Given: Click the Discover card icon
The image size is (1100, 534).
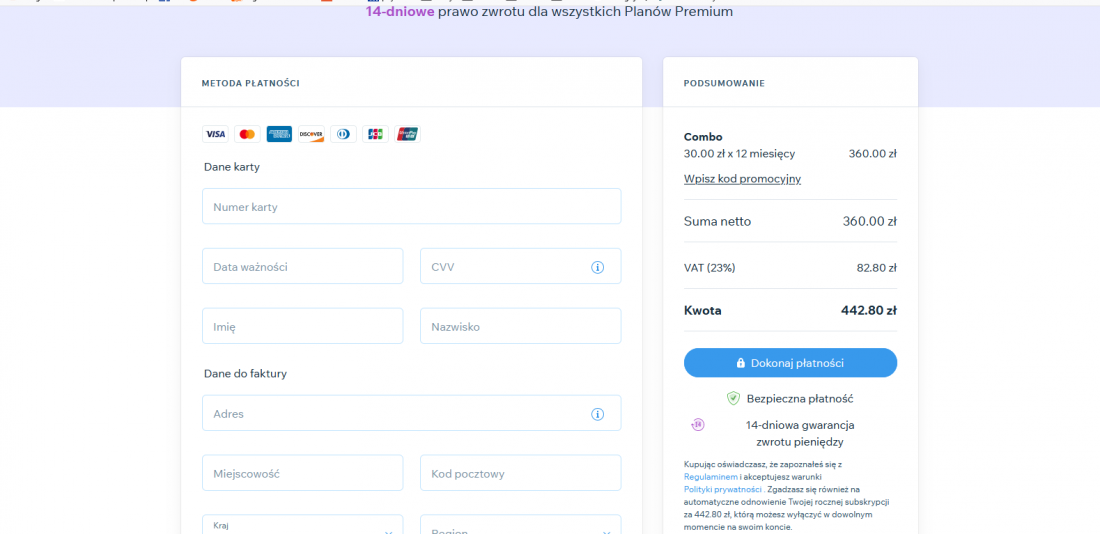Looking at the screenshot, I should point(311,134).
